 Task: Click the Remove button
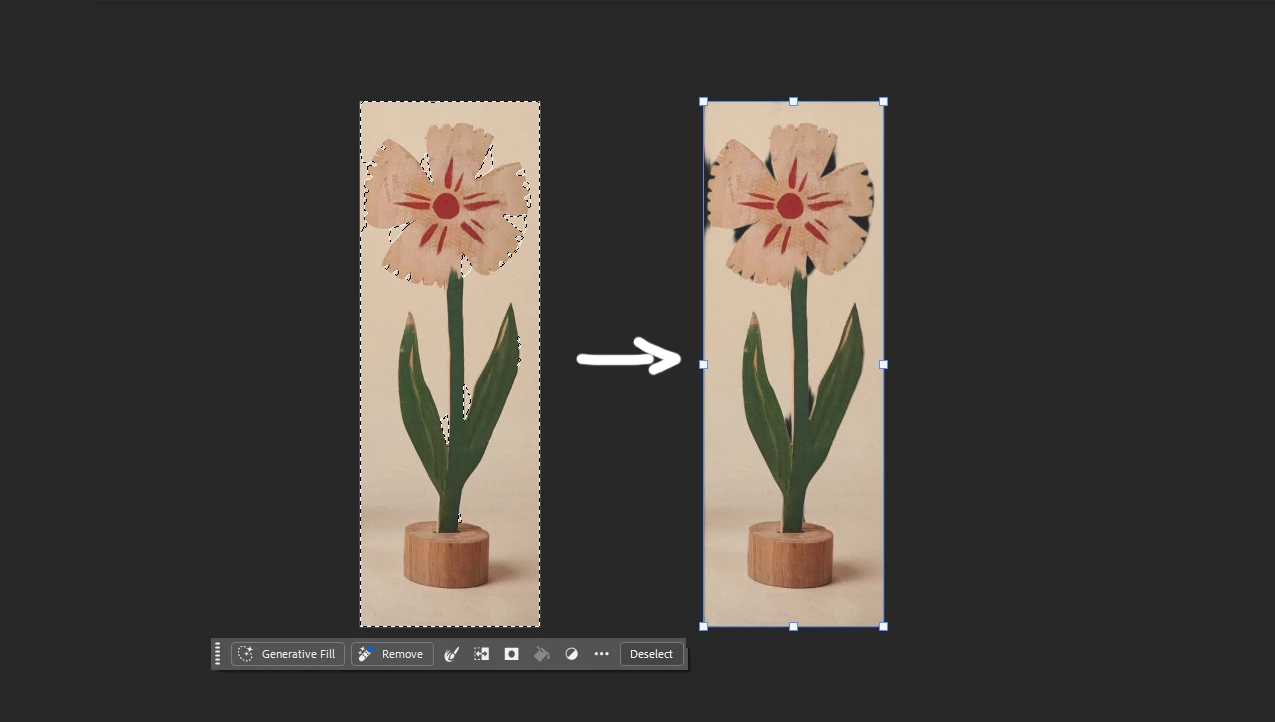[392, 654]
